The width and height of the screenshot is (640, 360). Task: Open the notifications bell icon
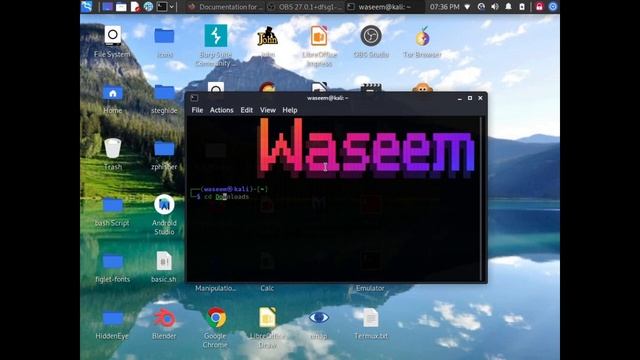[509, 7]
